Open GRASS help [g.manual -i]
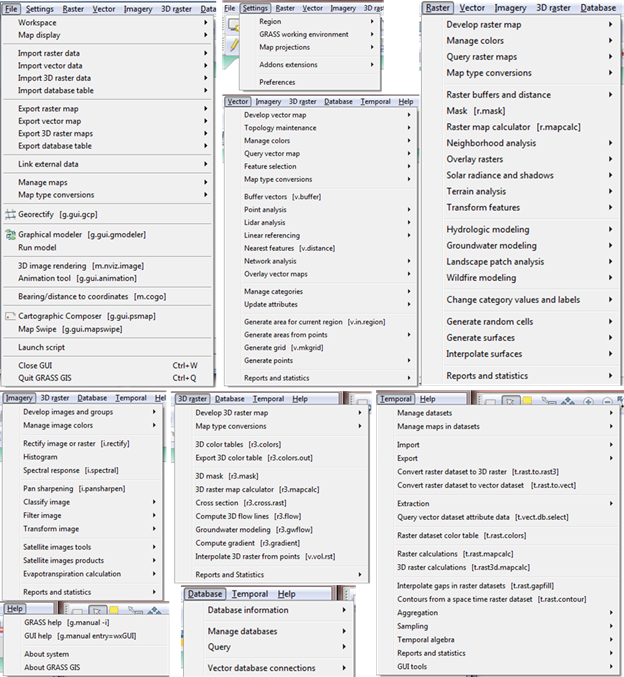The height and width of the screenshot is (677, 624). pyautogui.click(x=65, y=622)
